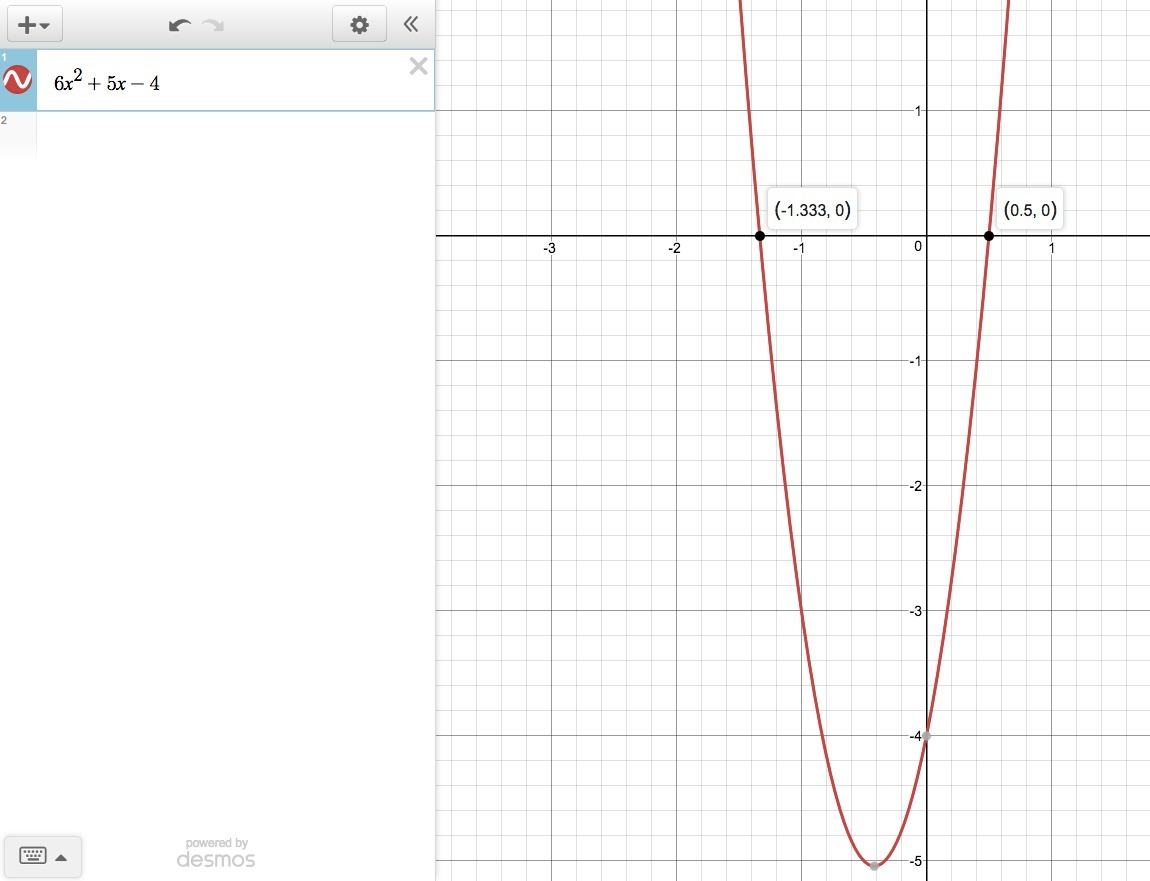Undo the last action
This screenshot has height=881, width=1150.
click(180, 26)
